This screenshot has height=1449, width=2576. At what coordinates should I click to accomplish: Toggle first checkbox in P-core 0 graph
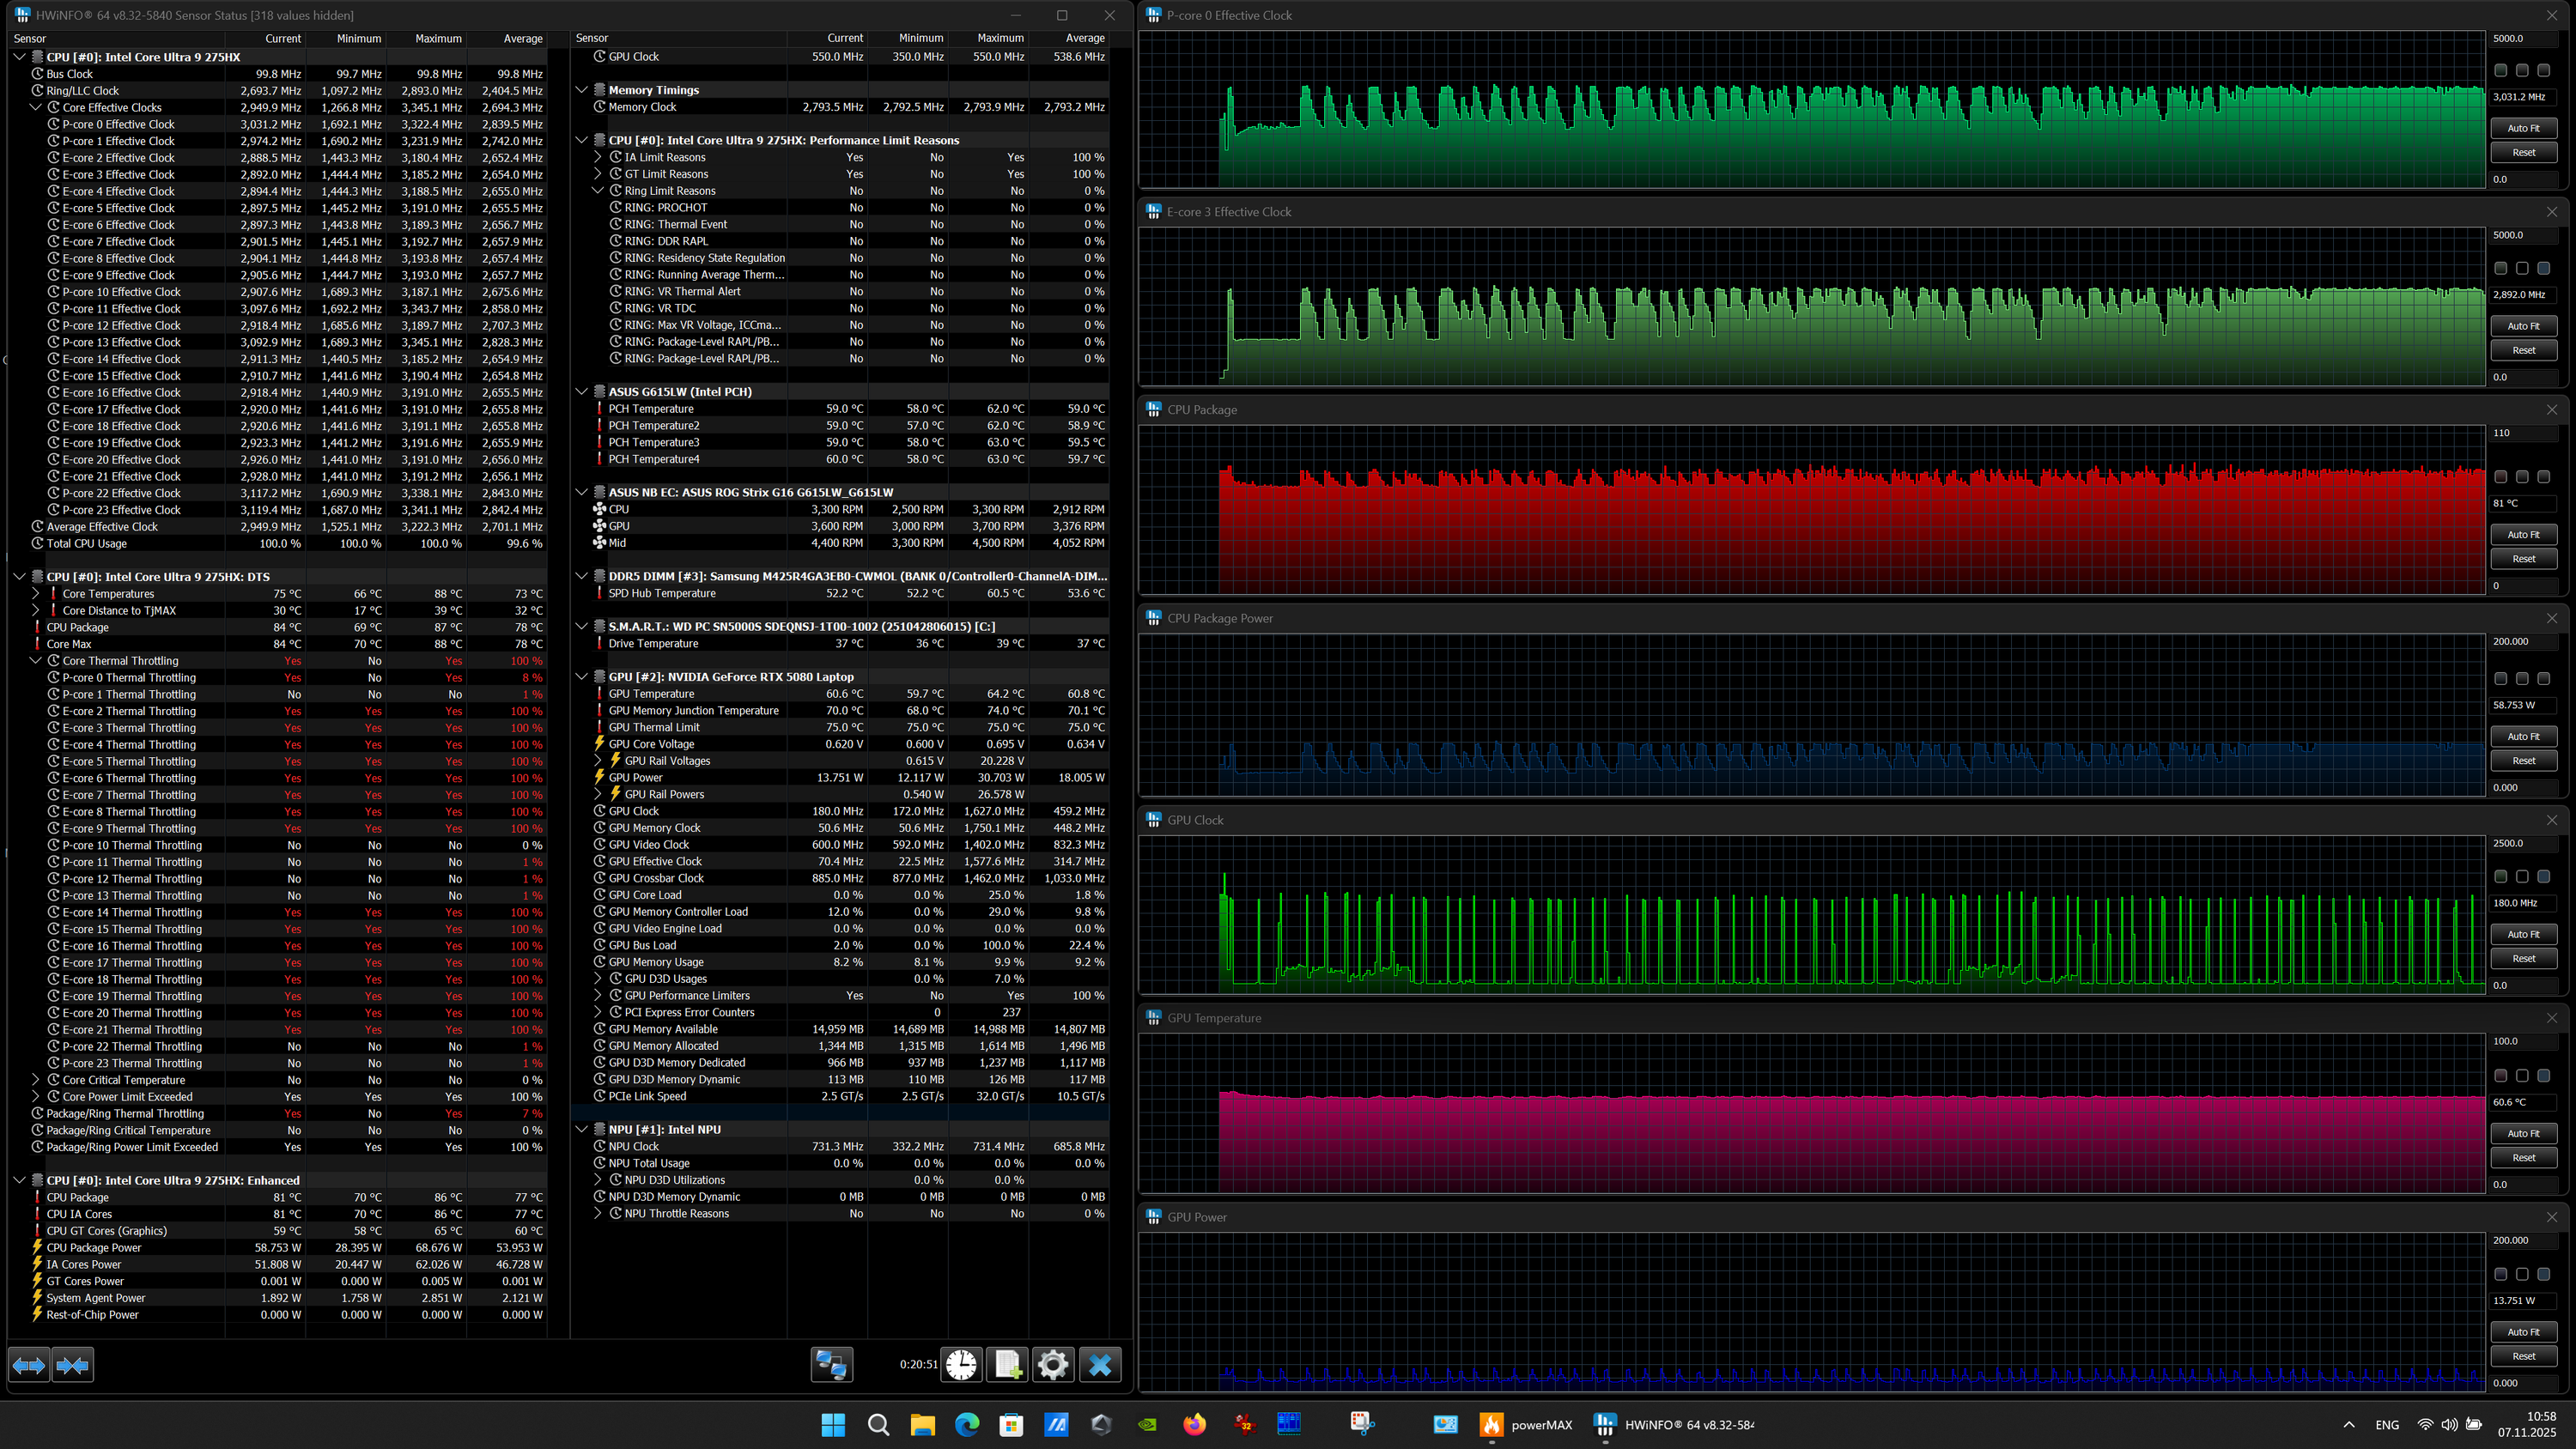click(2501, 71)
